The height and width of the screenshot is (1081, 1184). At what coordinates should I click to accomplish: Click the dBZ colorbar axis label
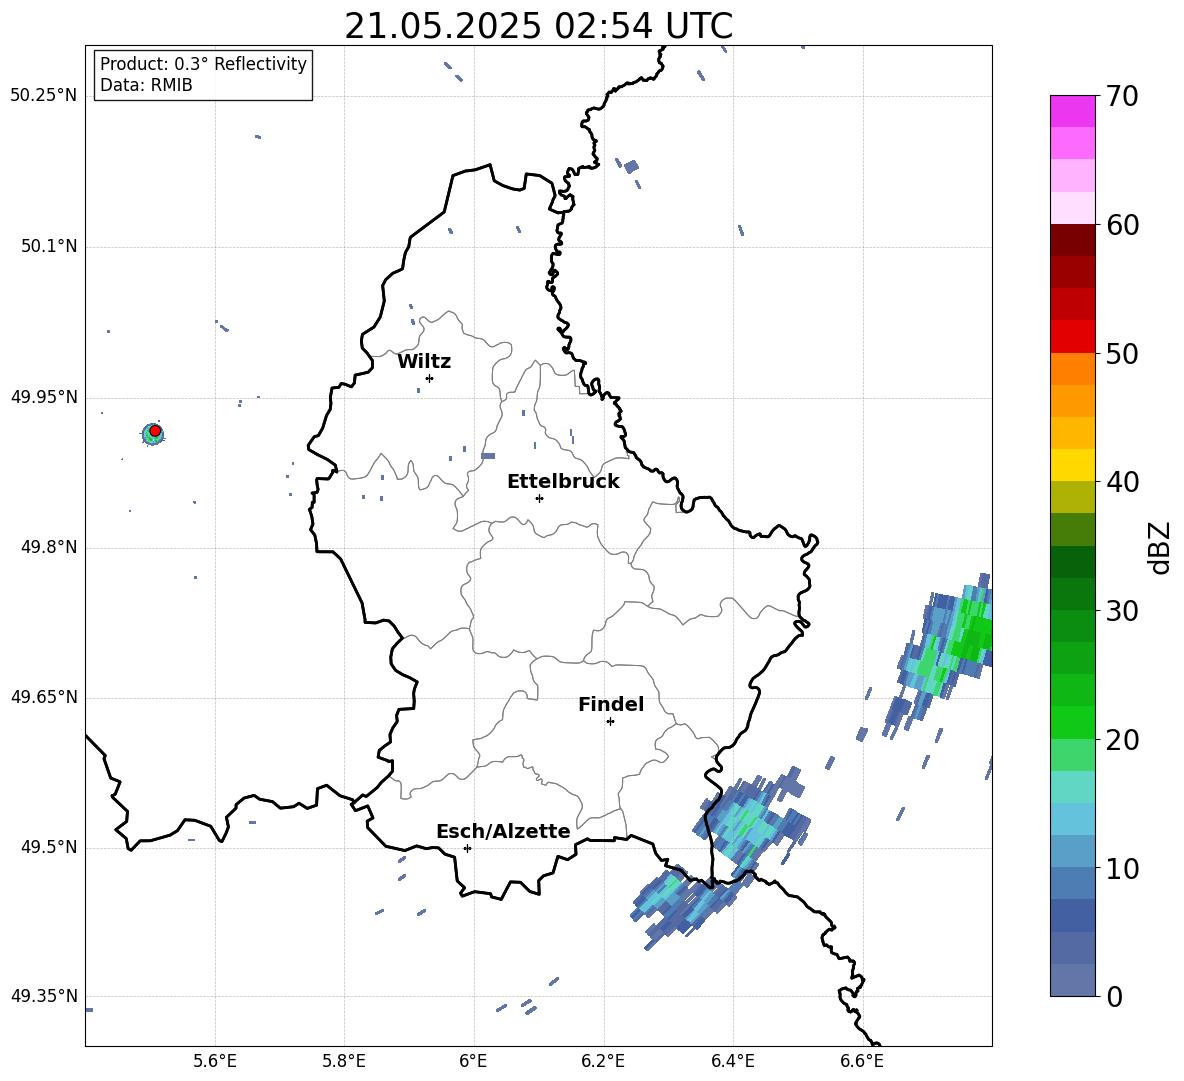[x=1161, y=547]
